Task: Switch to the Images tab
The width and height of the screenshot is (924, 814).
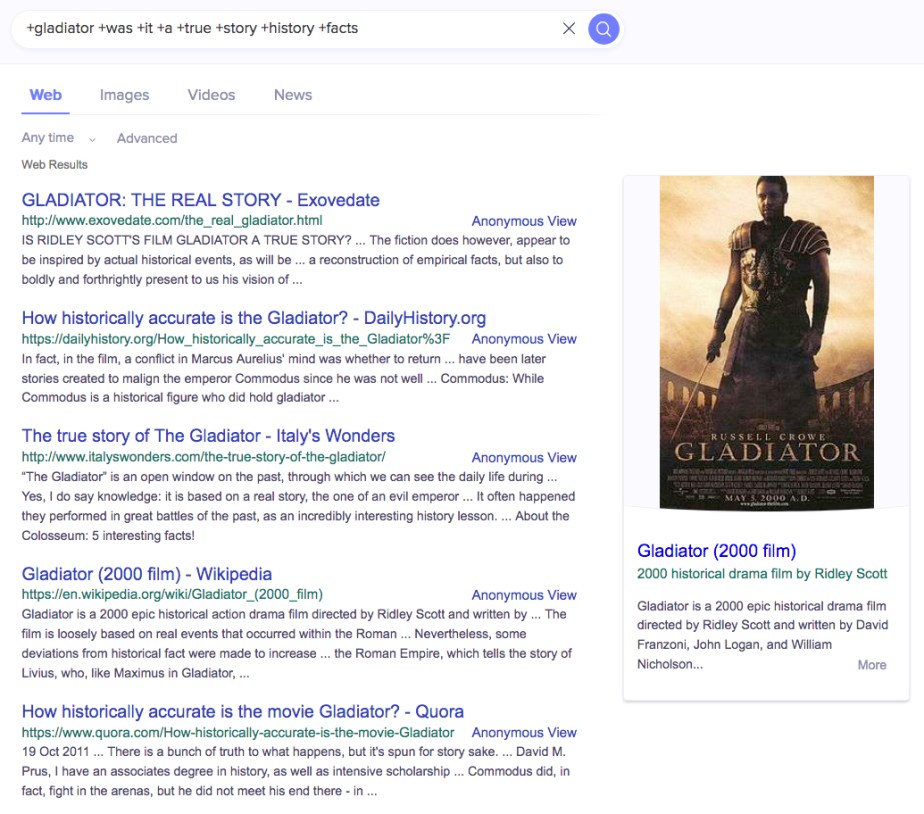Action: [124, 95]
